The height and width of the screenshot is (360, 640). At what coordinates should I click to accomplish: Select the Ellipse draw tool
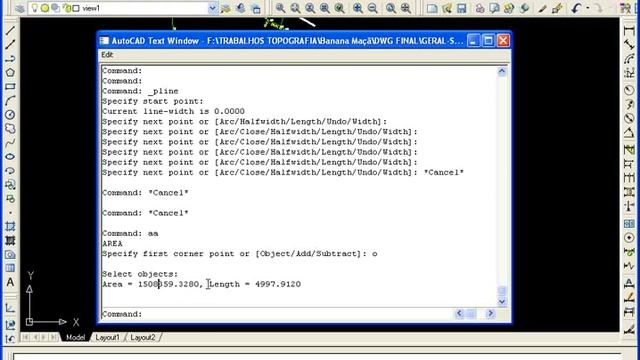10,157
